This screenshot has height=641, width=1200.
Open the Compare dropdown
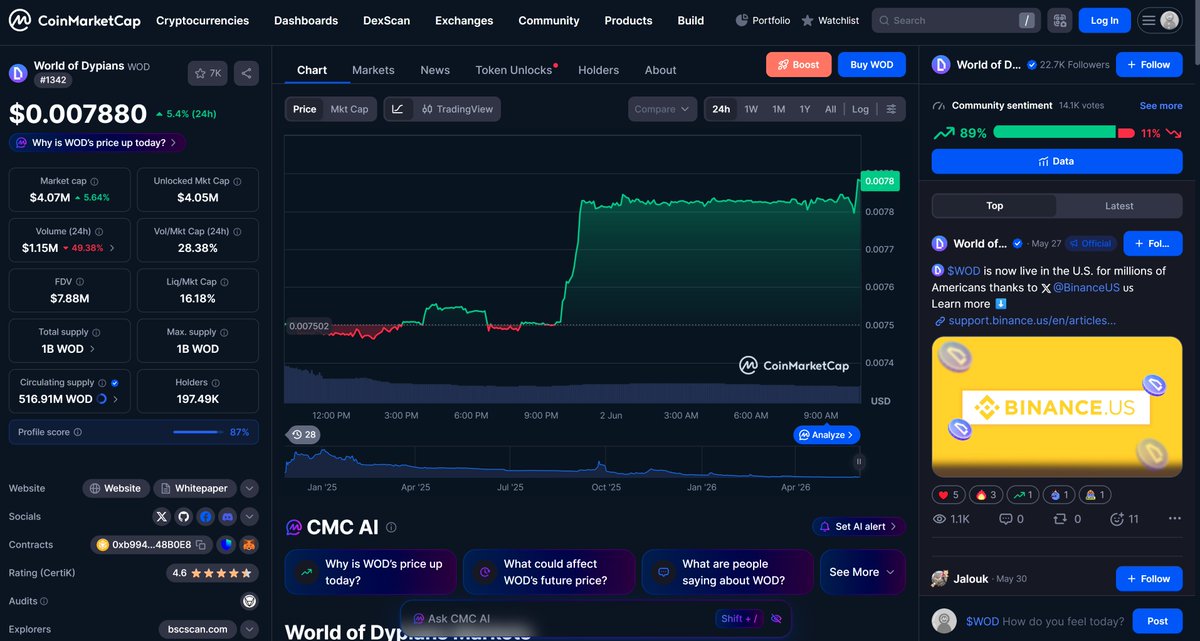point(663,109)
